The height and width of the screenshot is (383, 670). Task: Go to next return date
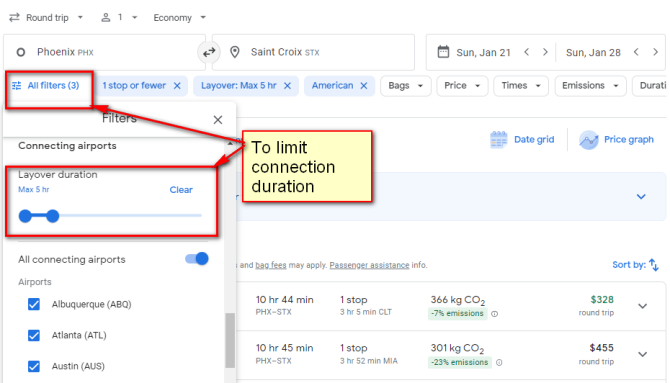(x=655, y=52)
